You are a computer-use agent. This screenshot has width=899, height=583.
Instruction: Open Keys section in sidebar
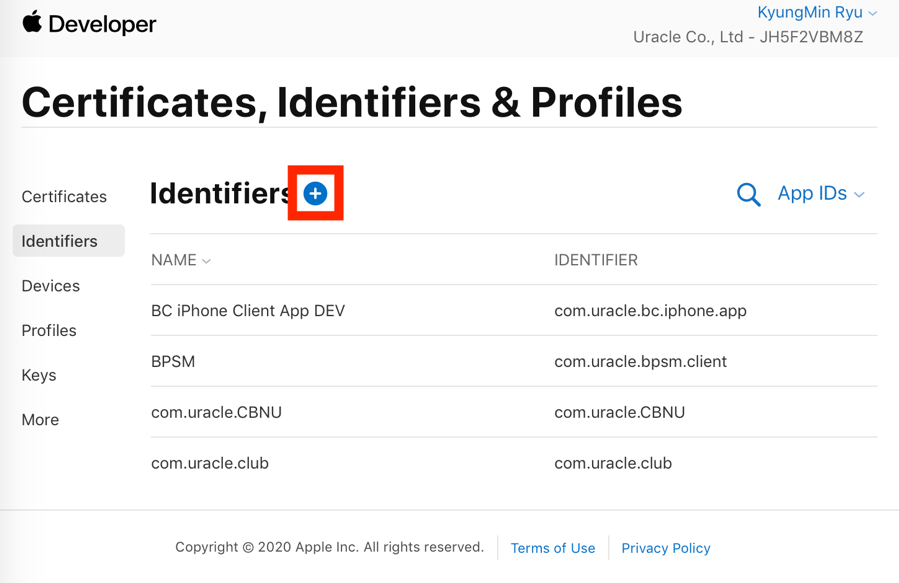pos(39,375)
